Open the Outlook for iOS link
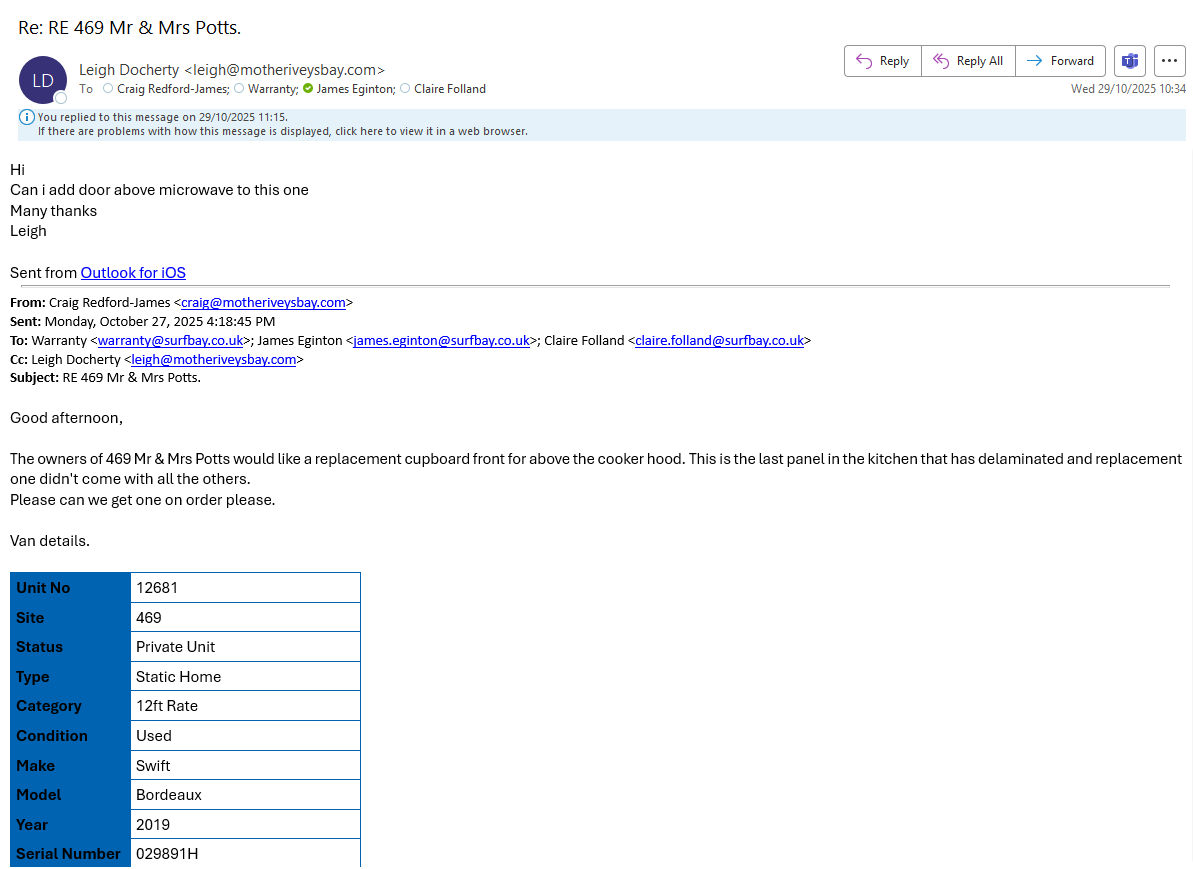This screenshot has height=869, width=1193. tap(133, 272)
